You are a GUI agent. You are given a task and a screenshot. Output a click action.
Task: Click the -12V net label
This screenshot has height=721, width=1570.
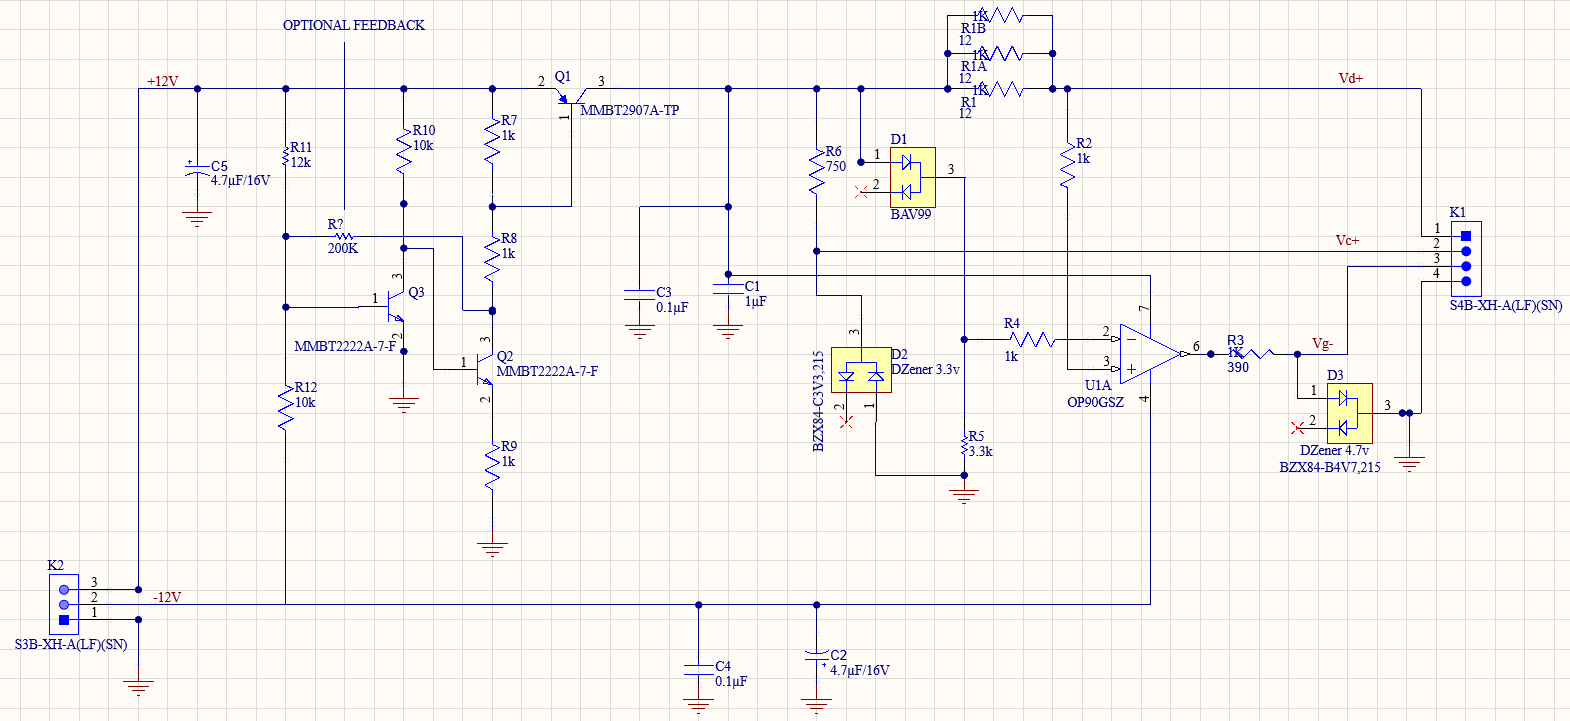167,597
